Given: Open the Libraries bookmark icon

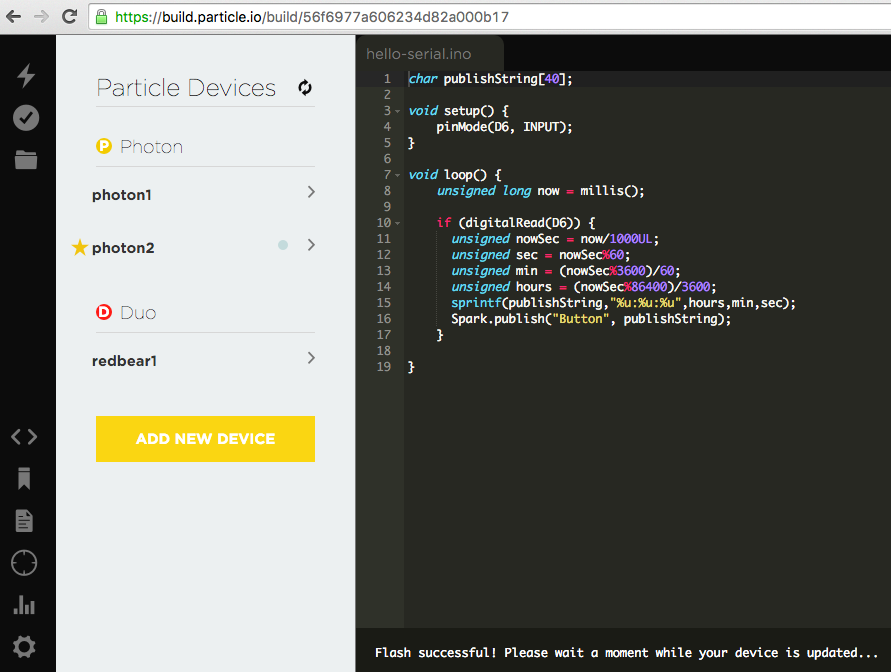Looking at the screenshot, I should [x=24, y=478].
